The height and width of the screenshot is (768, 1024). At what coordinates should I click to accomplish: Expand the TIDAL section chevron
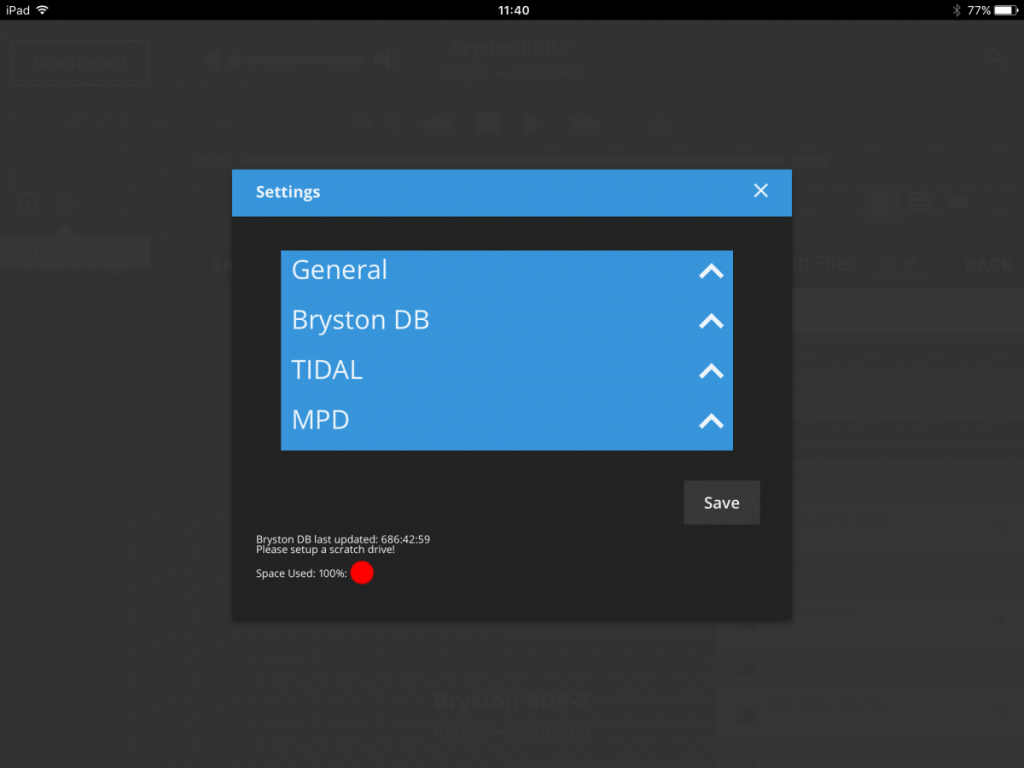click(711, 371)
